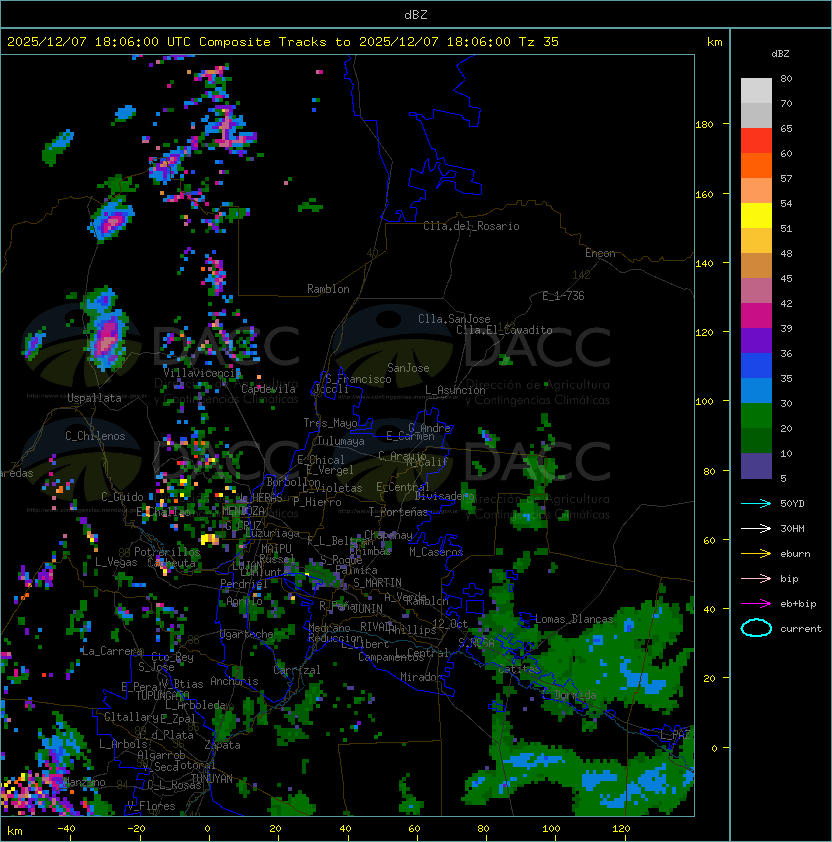Click the magenta eb+bip arrow in legend
This screenshot has width=832, height=842.
pyautogui.click(x=756, y=604)
